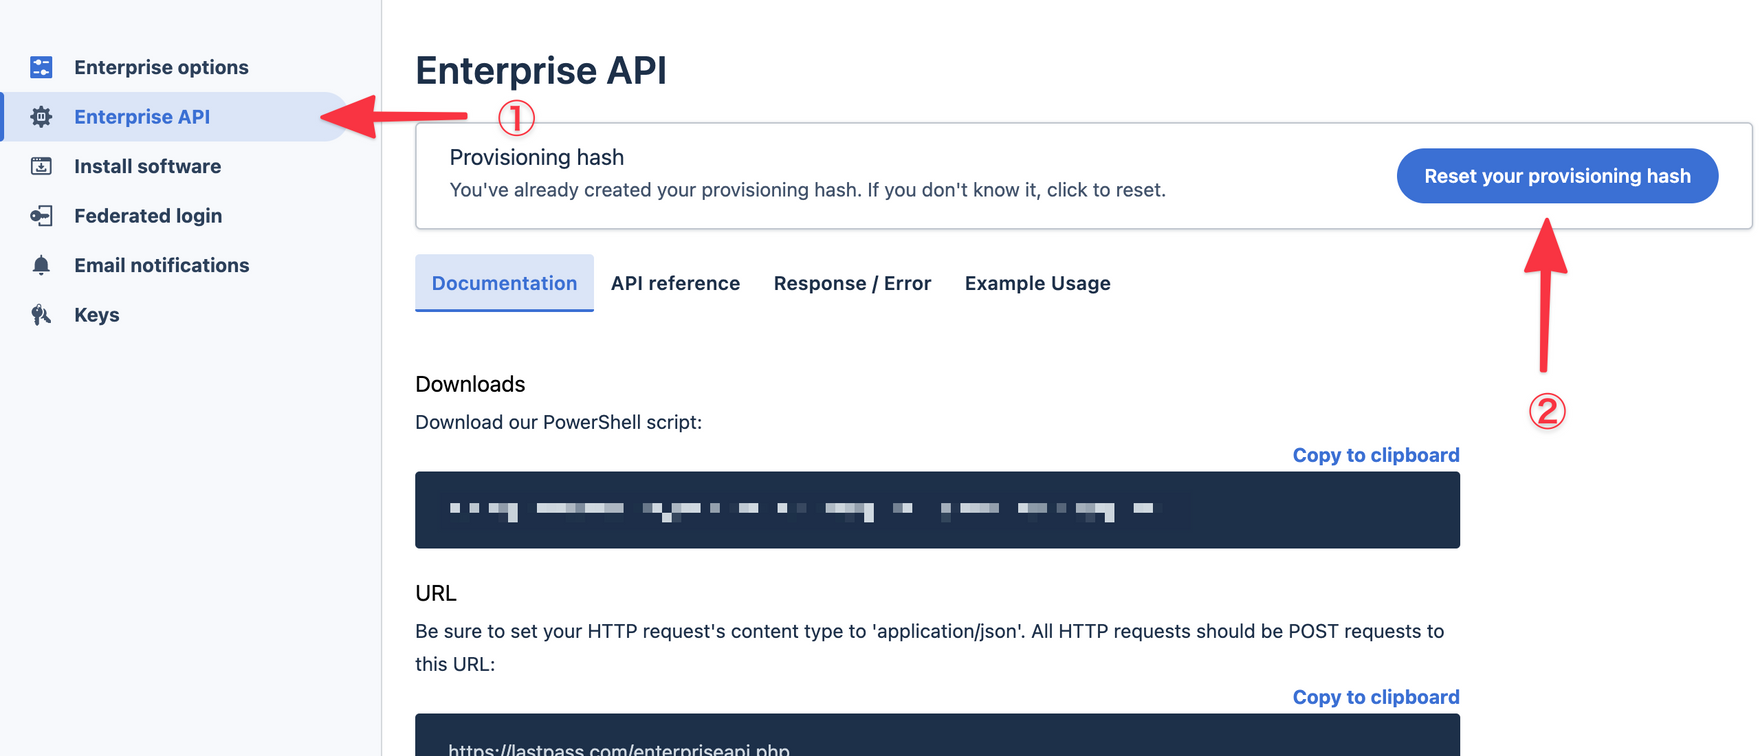Click the 'Be sure to set your HTTP request' text
This screenshot has height=756, width=1760.
(x=930, y=647)
